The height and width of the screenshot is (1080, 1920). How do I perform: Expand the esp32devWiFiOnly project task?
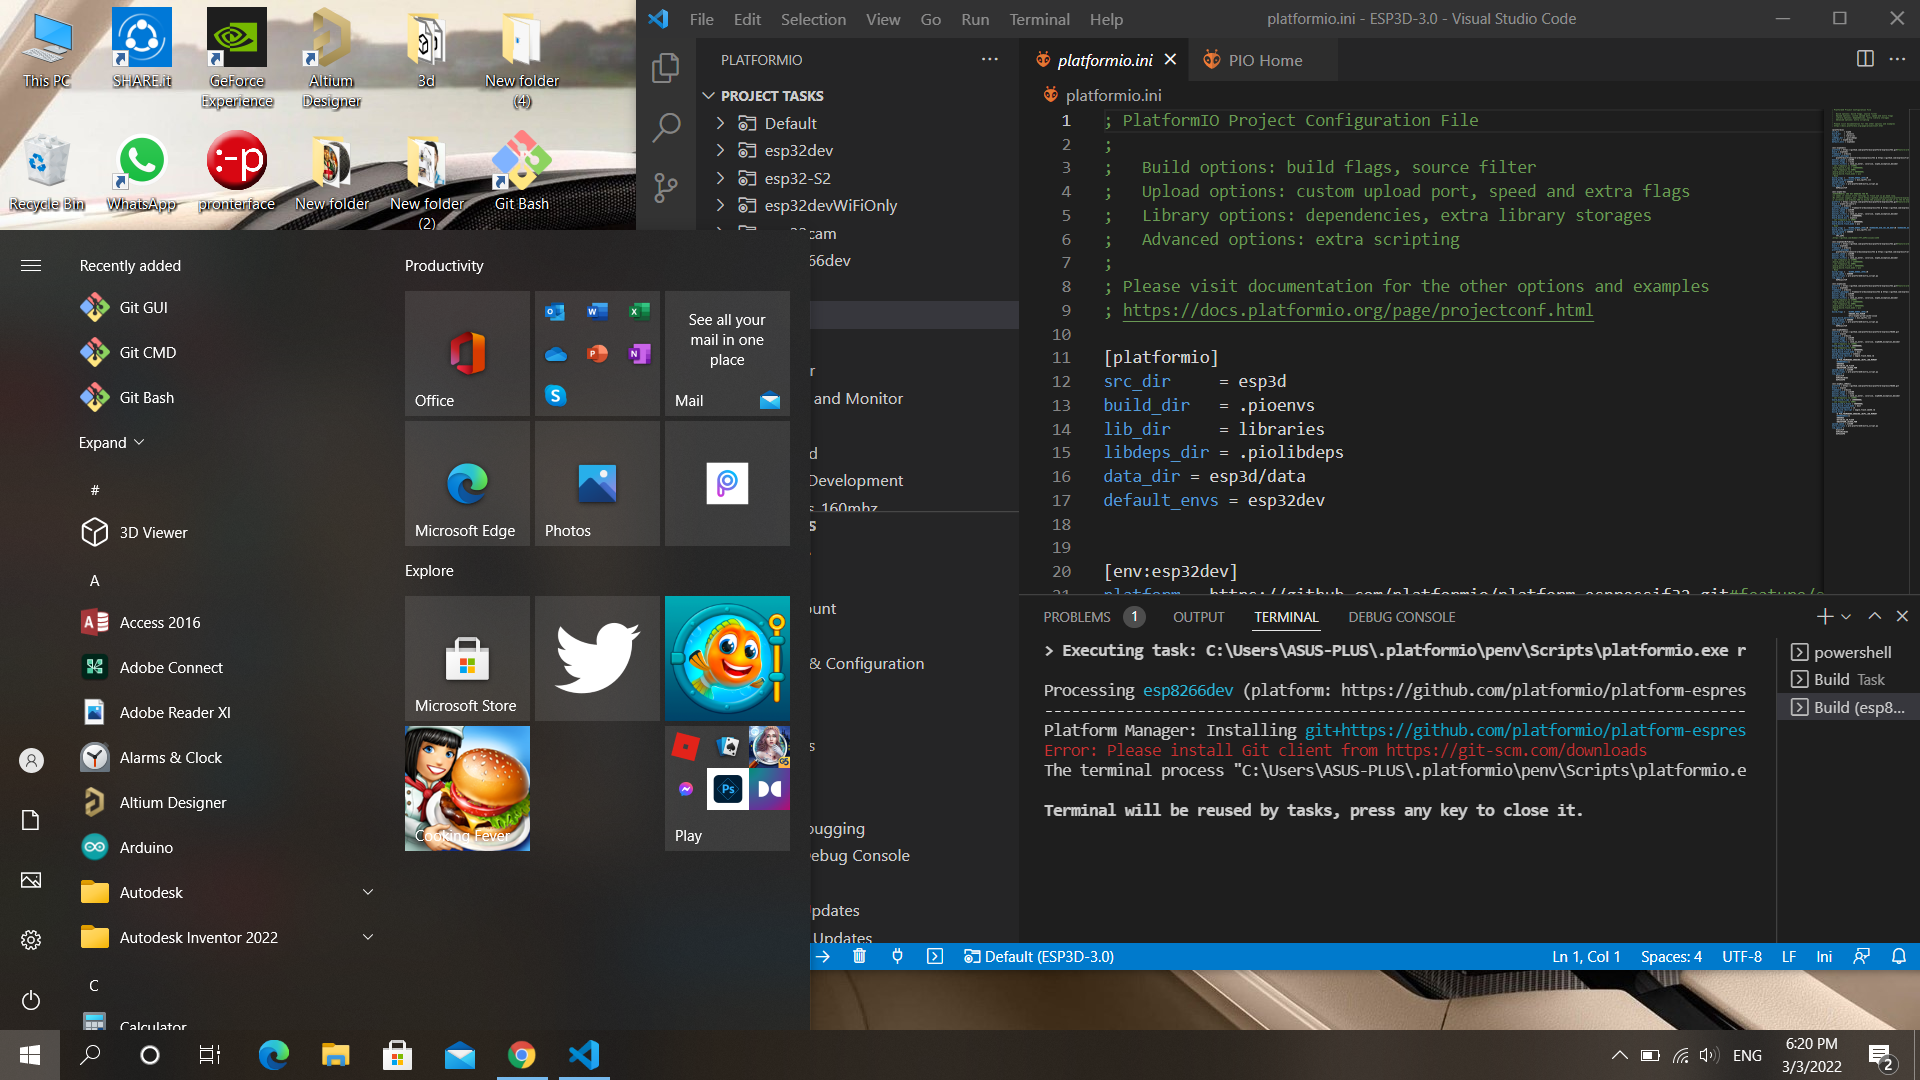click(x=720, y=205)
